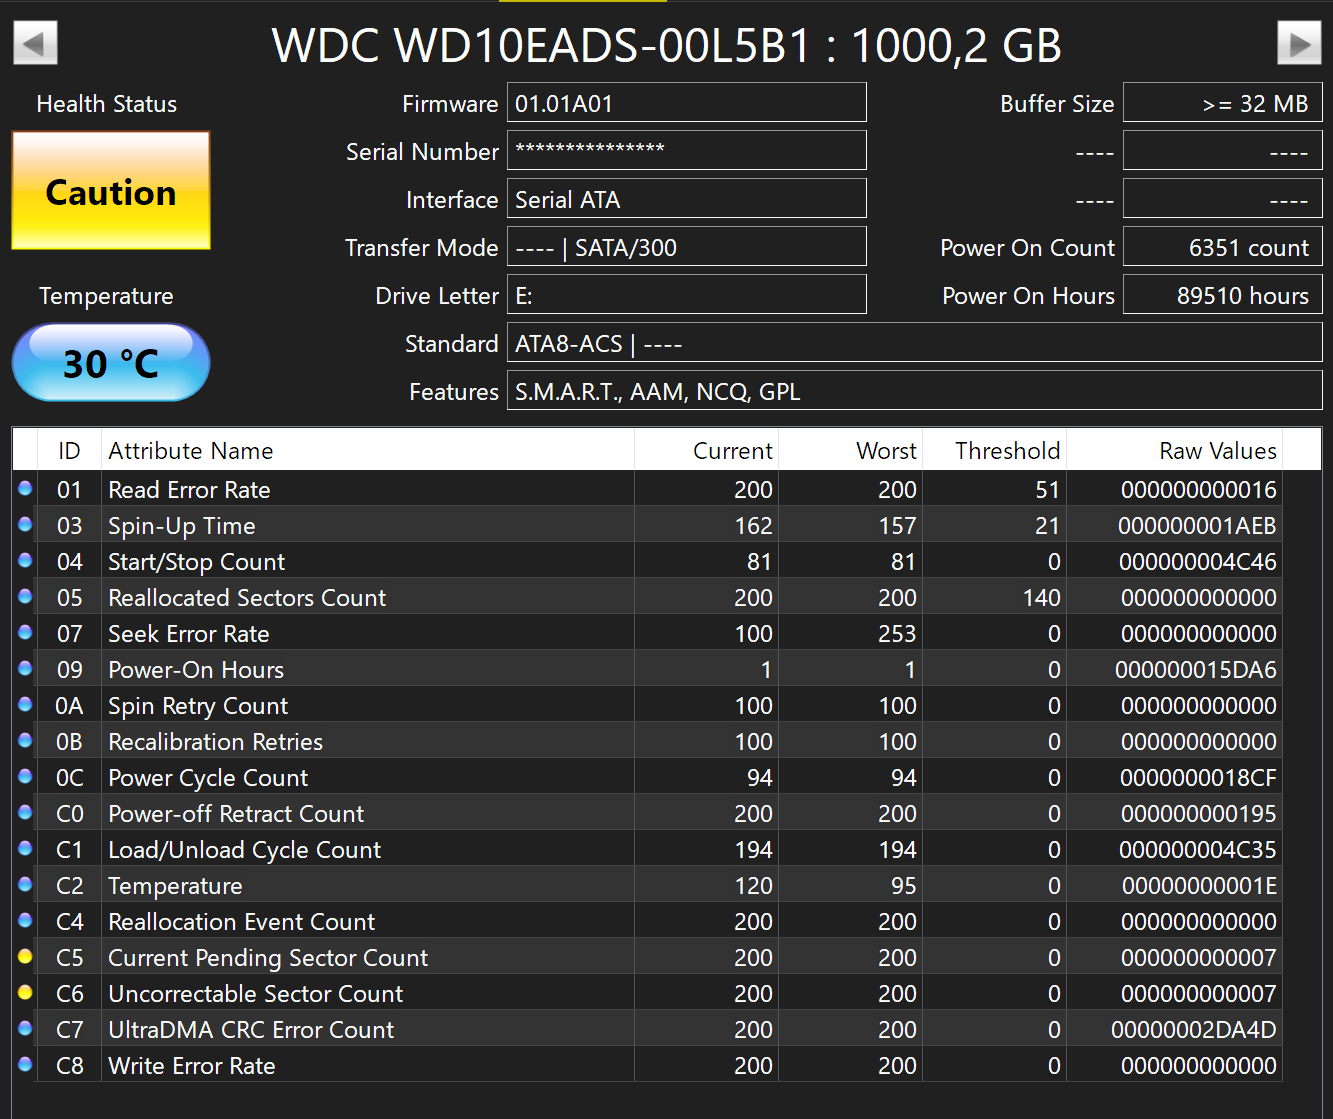This screenshot has width=1333, height=1119.
Task: Select the Reallocation Event Count attribute name
Action: [242, 922]
